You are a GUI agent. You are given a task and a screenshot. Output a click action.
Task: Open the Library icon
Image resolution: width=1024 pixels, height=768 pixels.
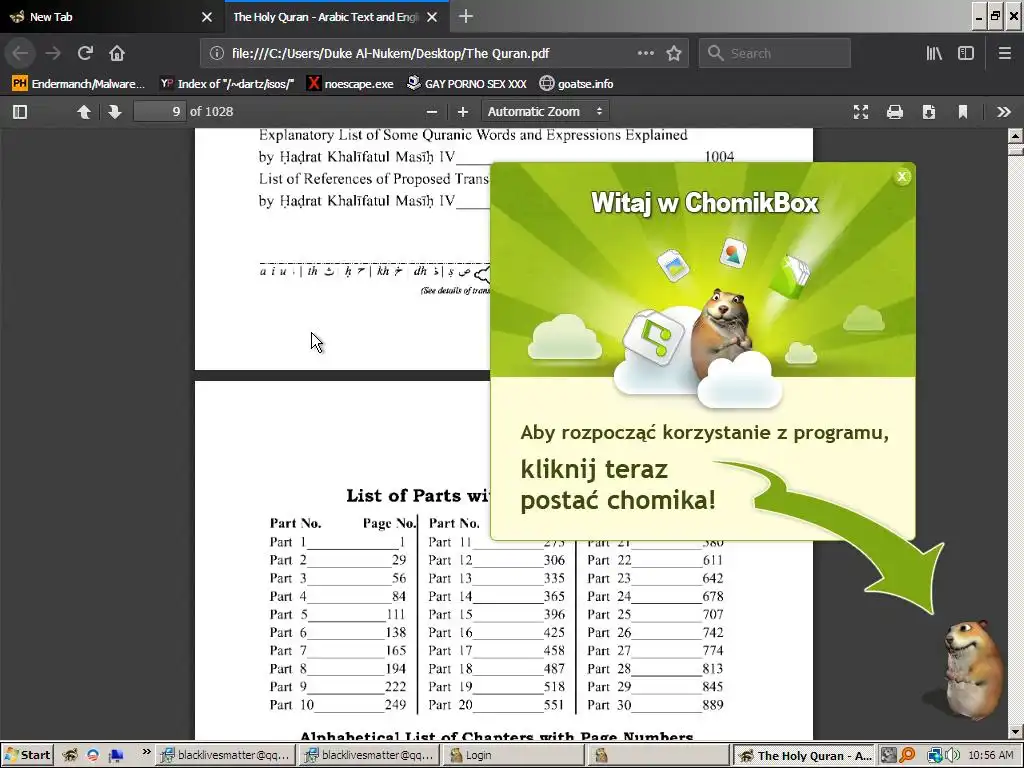click(934, 53)
